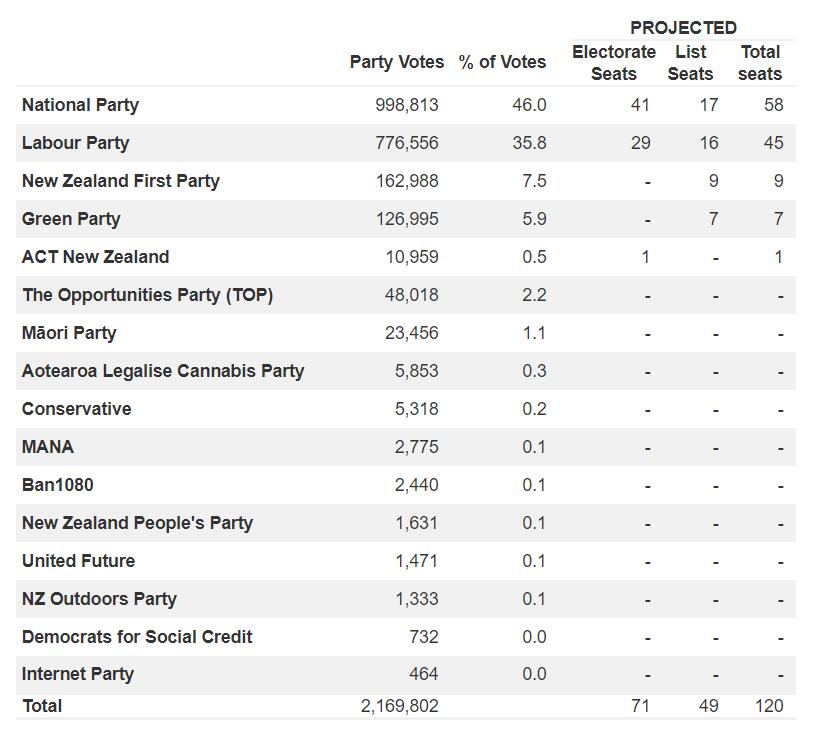
Task: Select the total seats value 120
Action: [x=769, y=706]
